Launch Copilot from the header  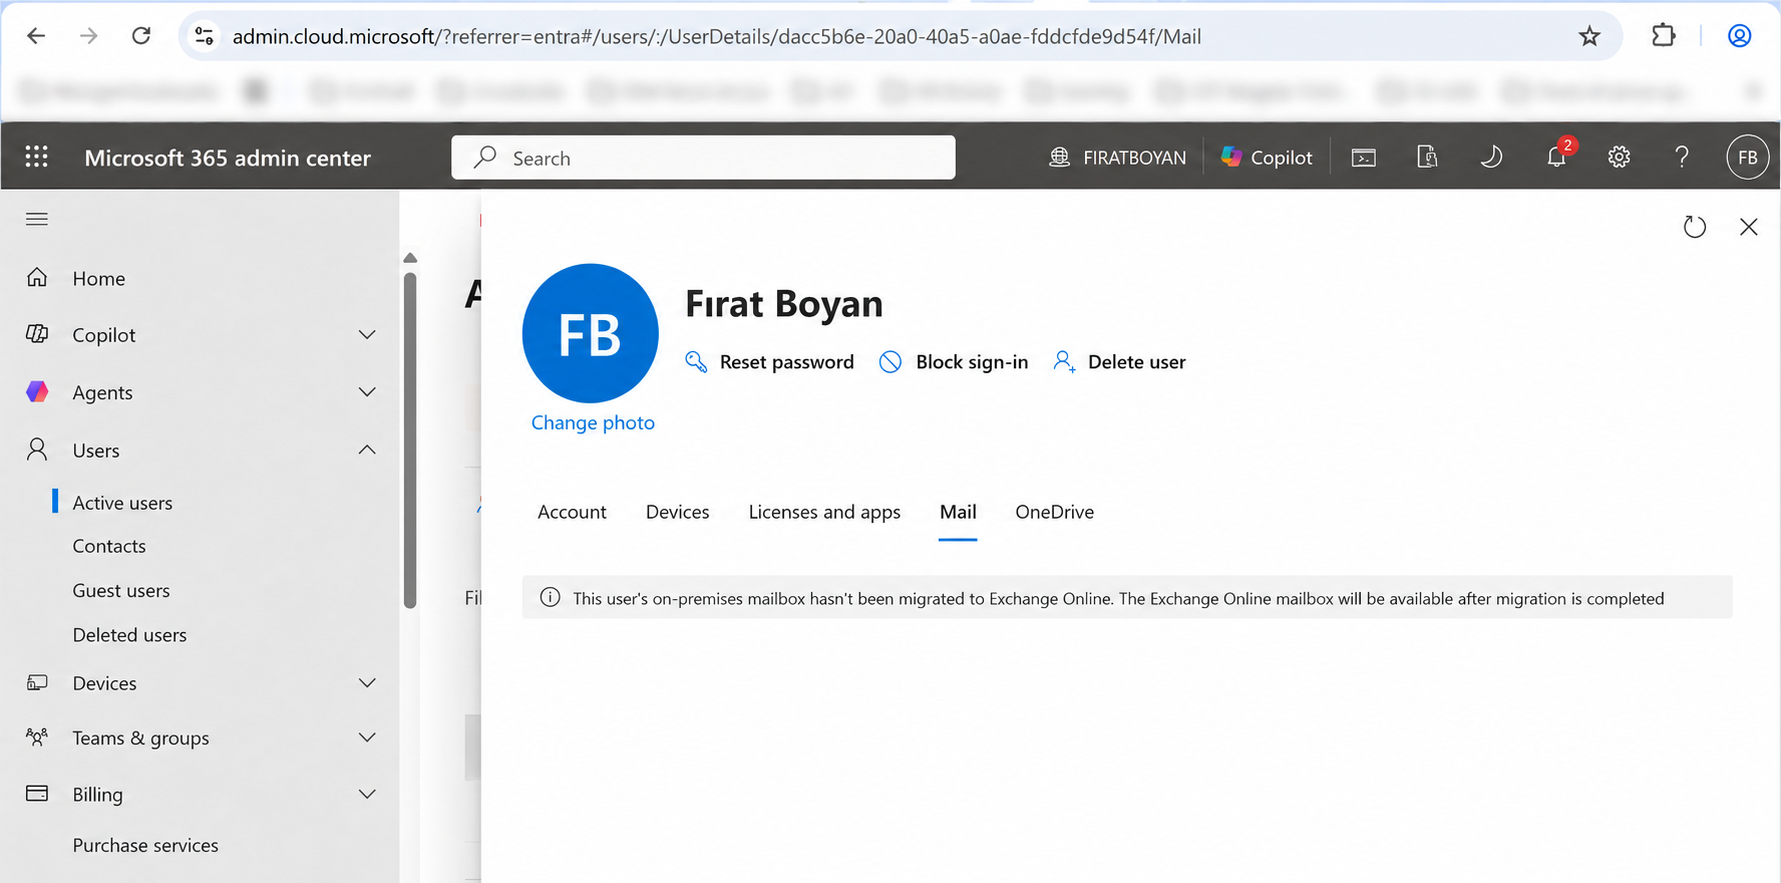pyautogui.click(x=1266, y=157)
